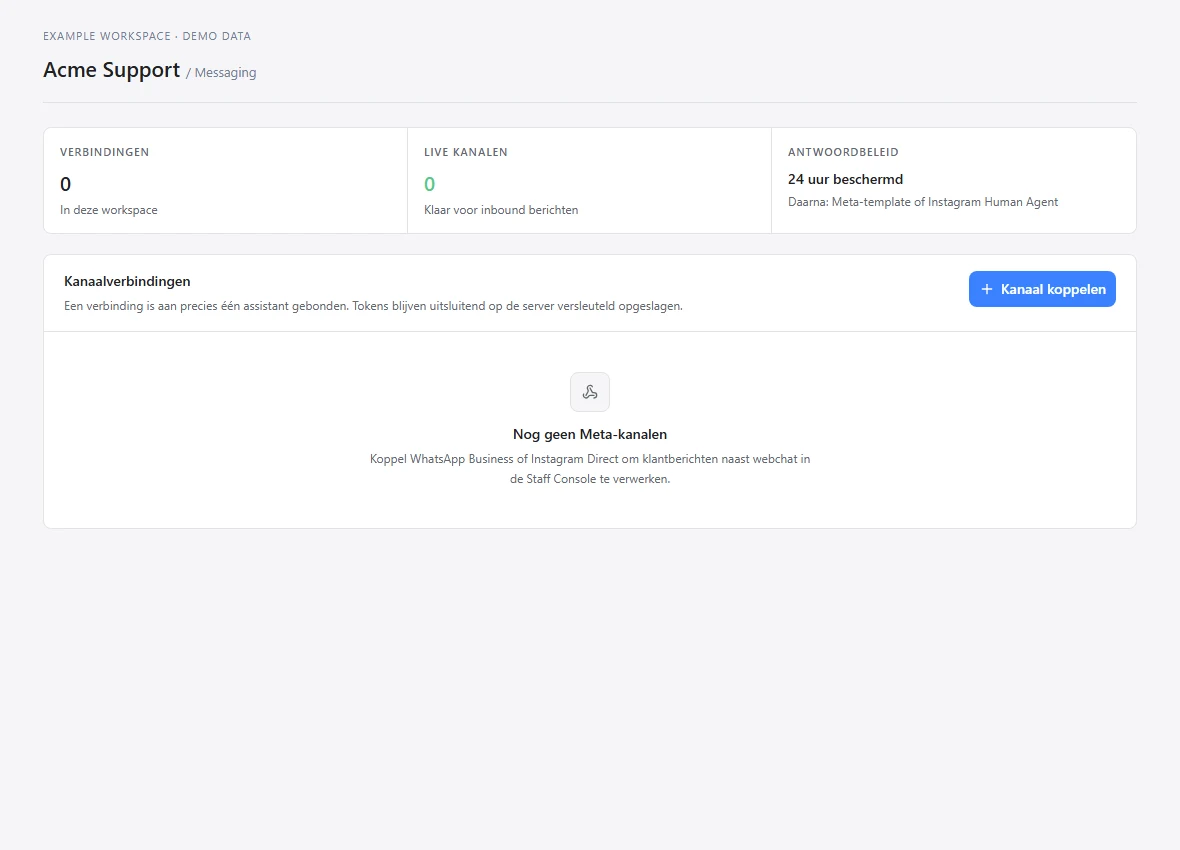Click the Nog geen Meta-kanalen heading

click(x=590, y=434)
